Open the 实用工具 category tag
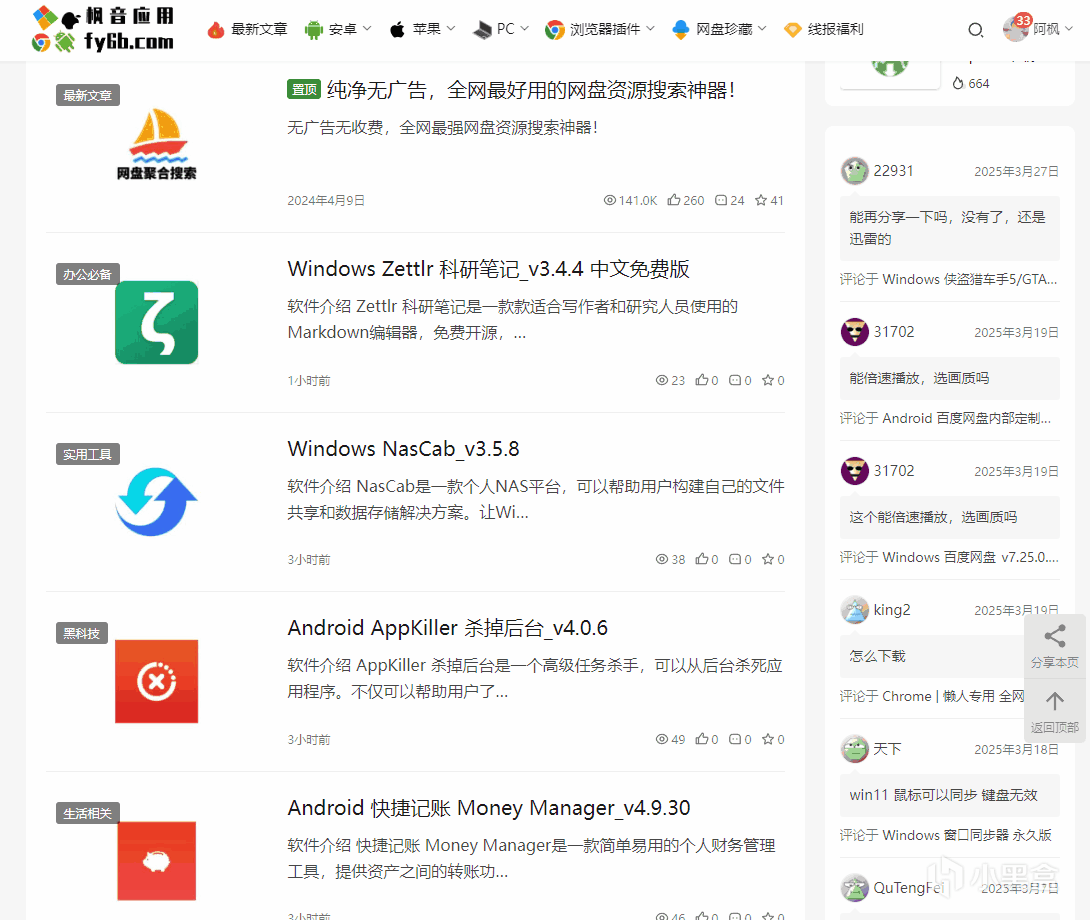 (x=88, y=454)
